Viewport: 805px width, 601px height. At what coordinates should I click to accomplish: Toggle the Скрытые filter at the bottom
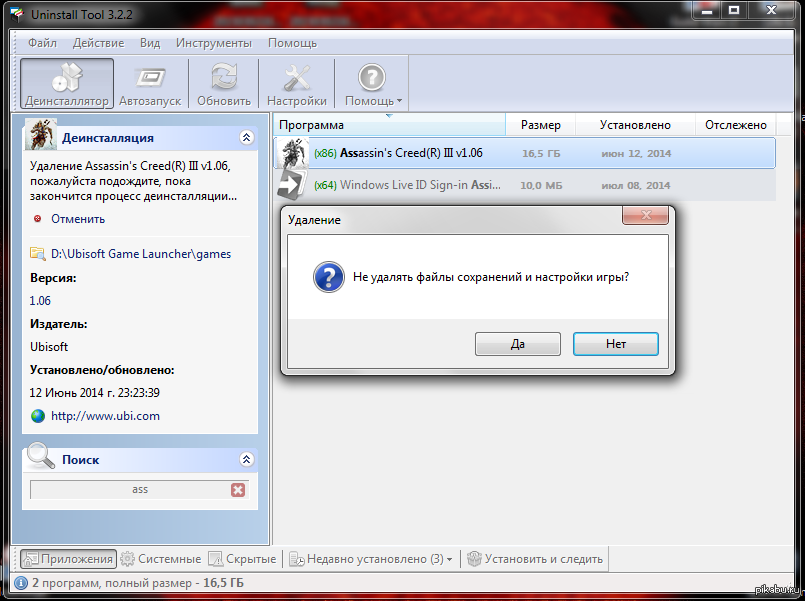(242, 558)
